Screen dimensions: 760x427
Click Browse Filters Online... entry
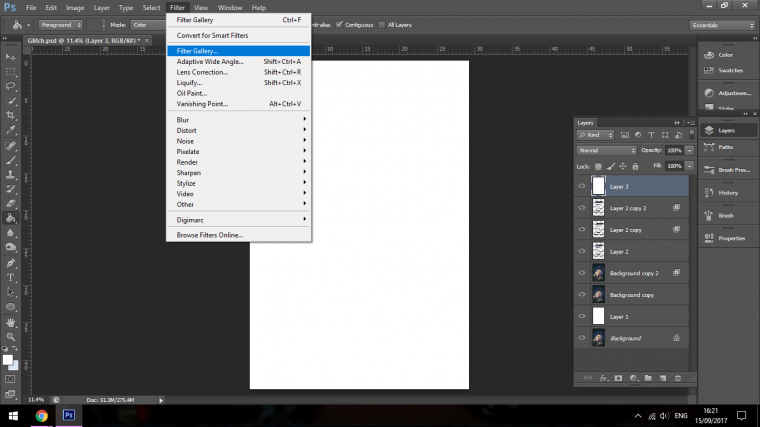238,235
